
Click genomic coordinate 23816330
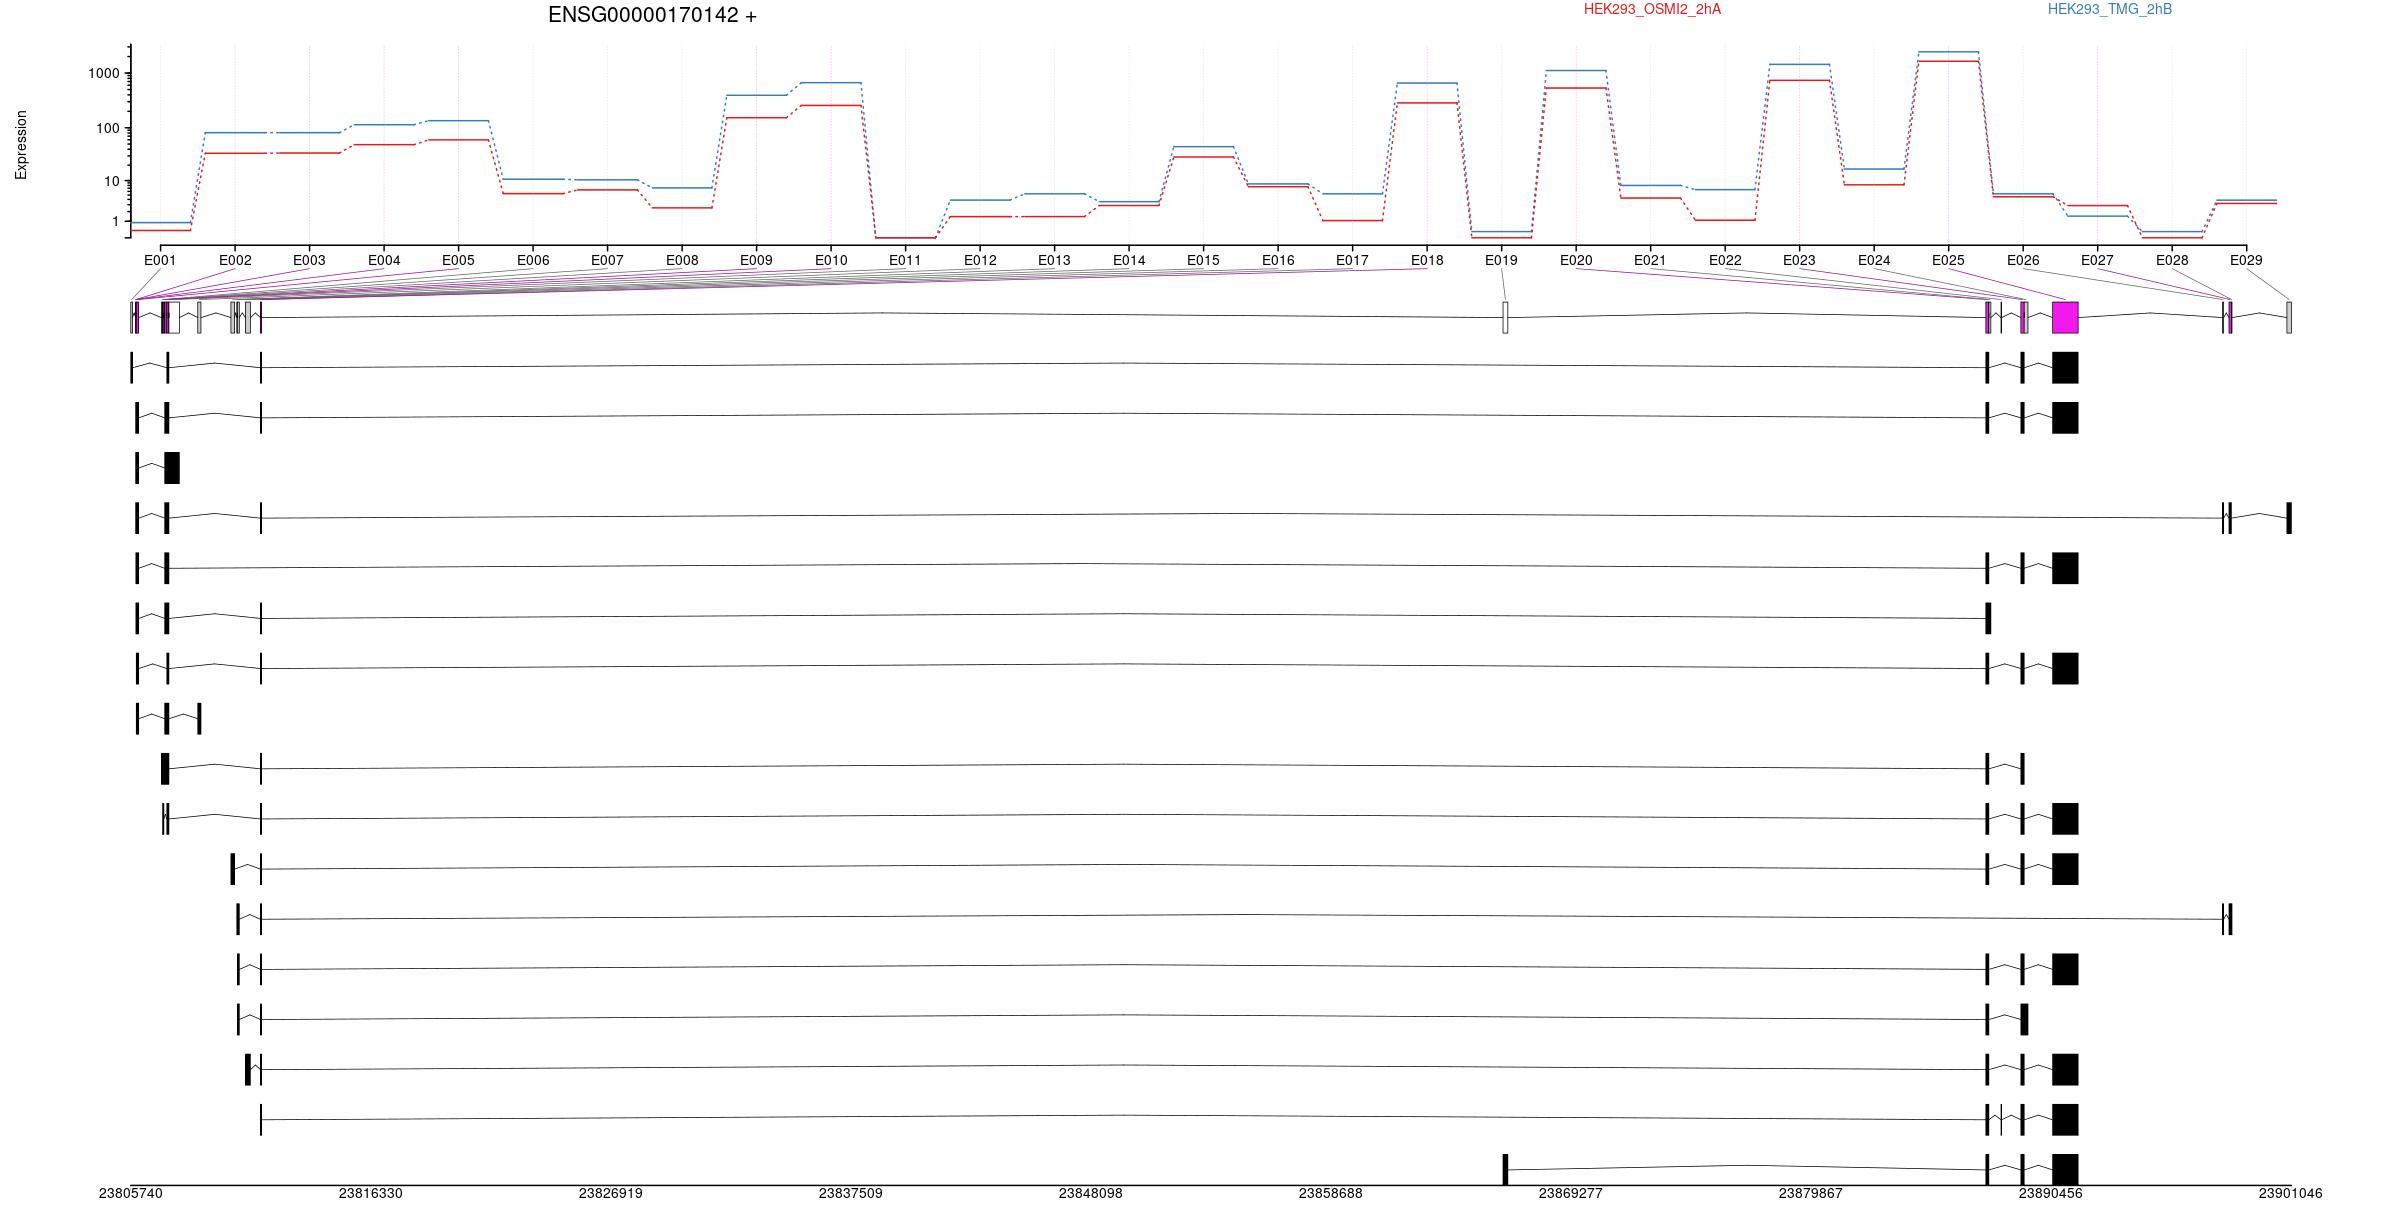[x=371, y=1193]
